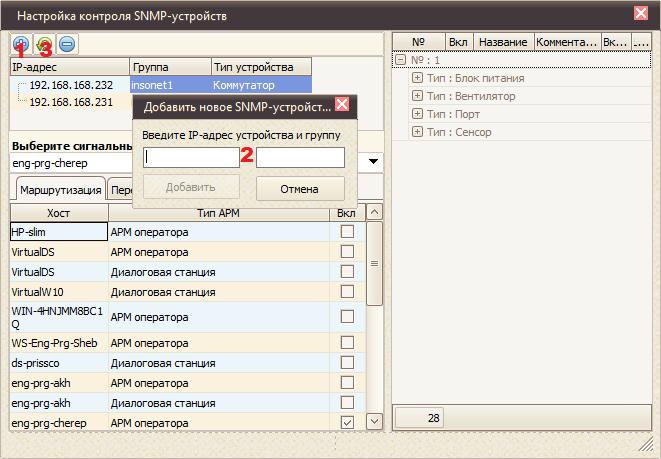Tick VirtualDS Диалоговая станция checkbox
This screenshot has width=661, height=459.
pyautogui.click(x=347, y=271)
